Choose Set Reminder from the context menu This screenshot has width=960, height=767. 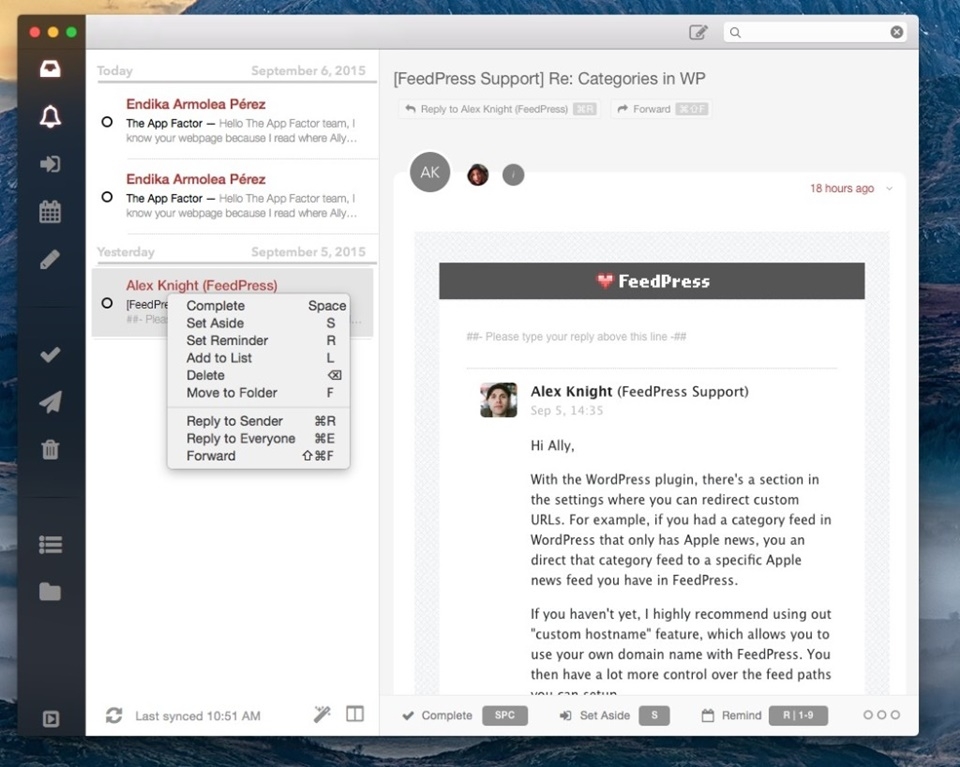click(258, 340)
